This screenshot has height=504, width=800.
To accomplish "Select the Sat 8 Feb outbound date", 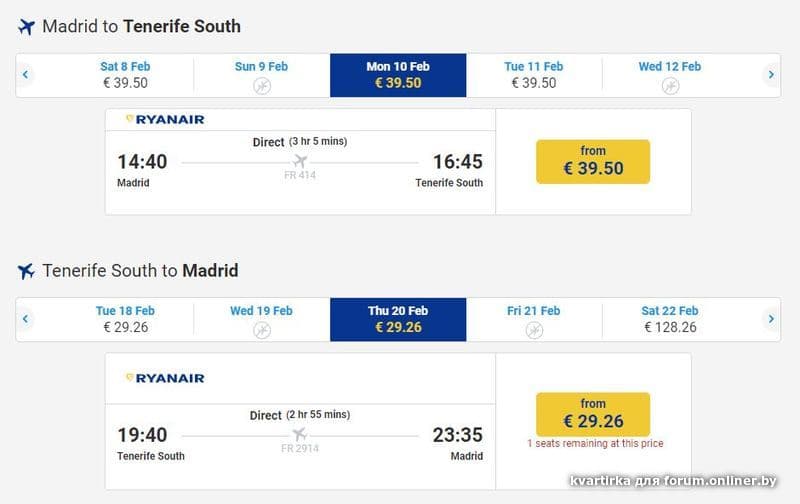I will [x=125, y=75].
